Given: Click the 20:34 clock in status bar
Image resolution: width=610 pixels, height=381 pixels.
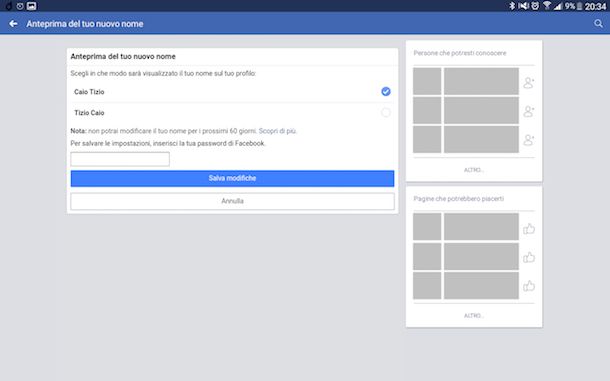Looking at the screenshot, I should [x=595, y=6].
